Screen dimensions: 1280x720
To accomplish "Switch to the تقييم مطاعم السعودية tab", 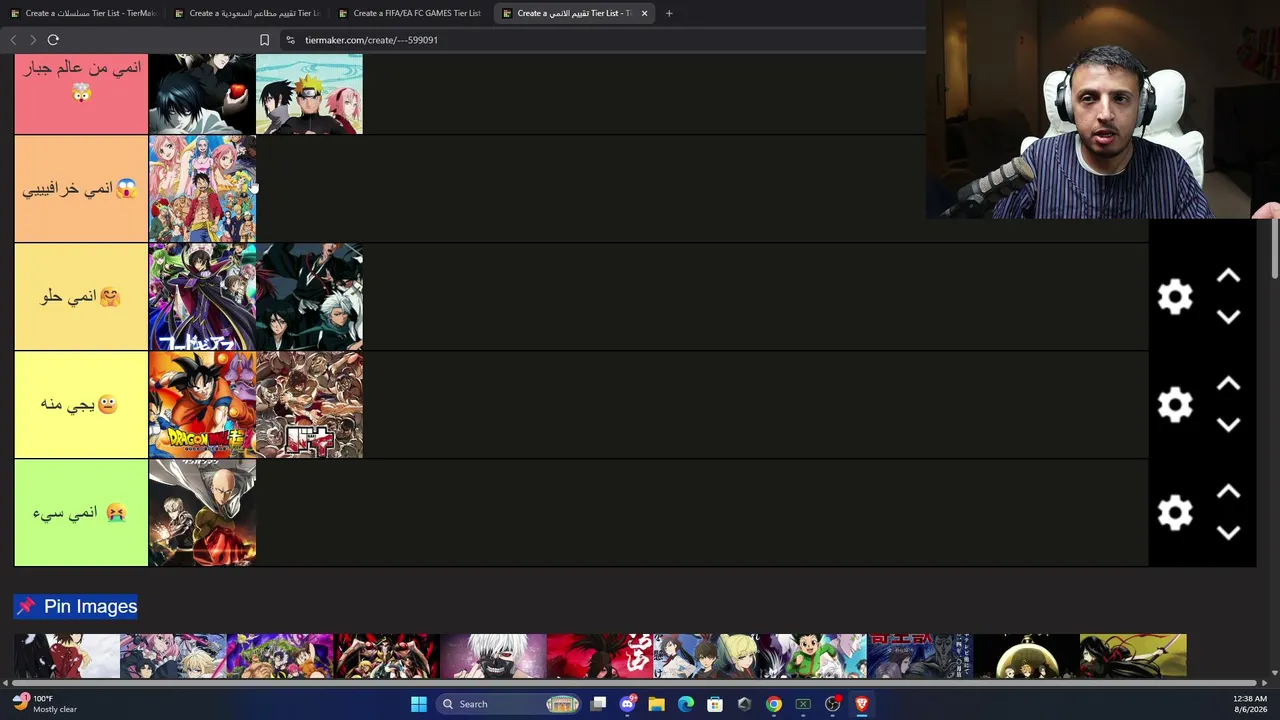I will 247,13.
